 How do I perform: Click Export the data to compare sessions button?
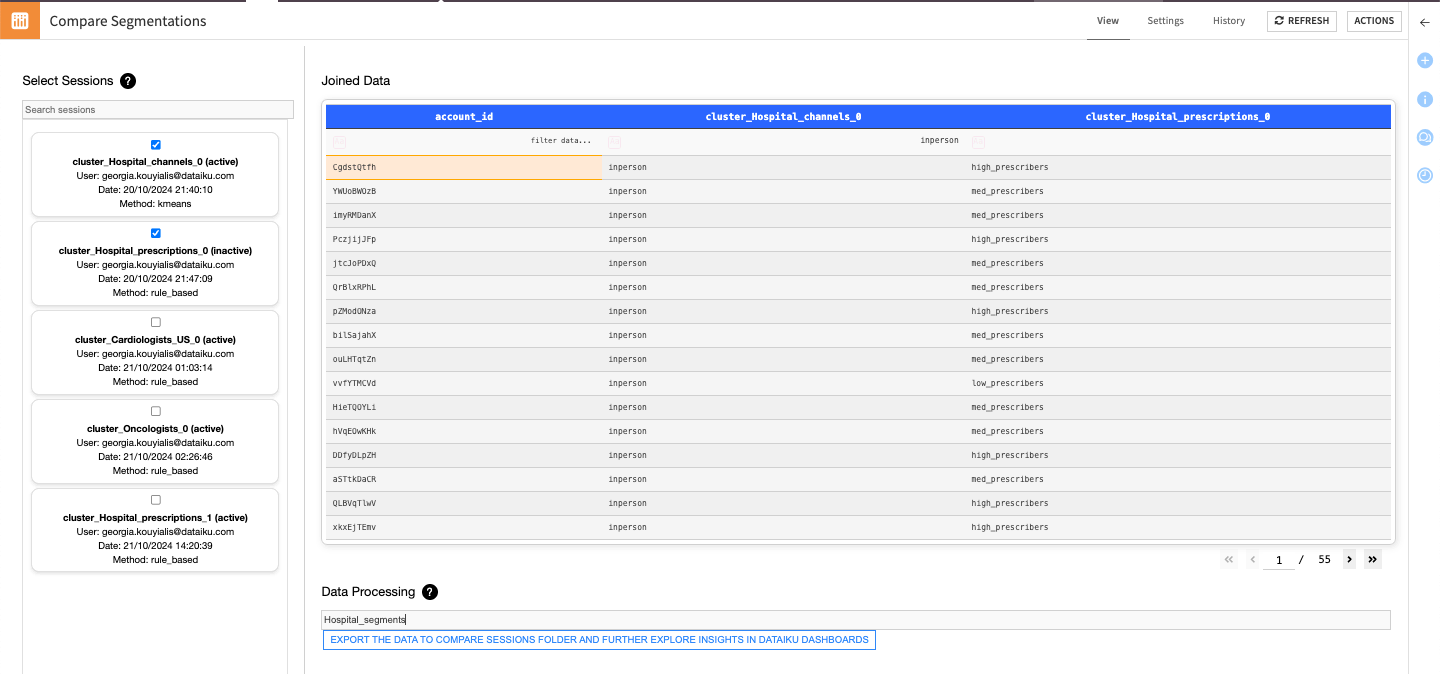[599, 640]
